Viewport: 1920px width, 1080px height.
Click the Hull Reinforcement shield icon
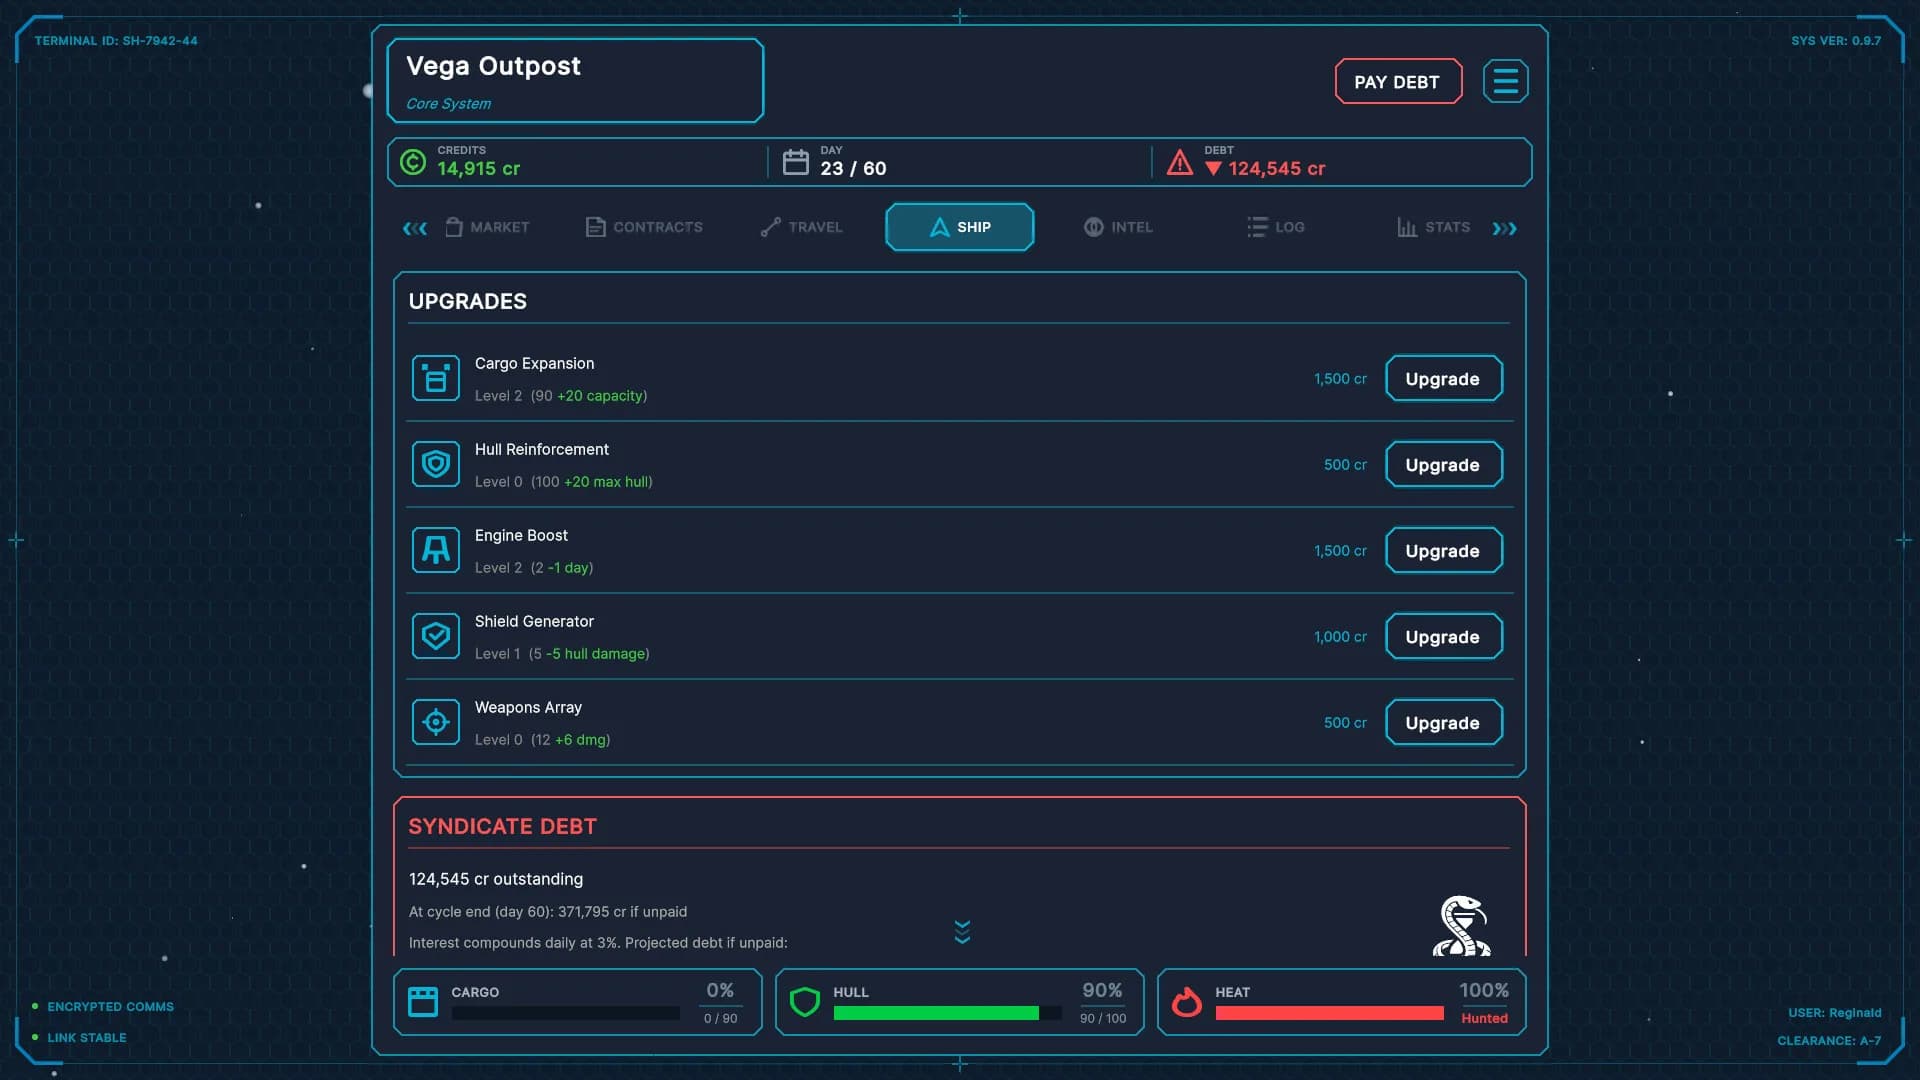click(x=436, y=465)
